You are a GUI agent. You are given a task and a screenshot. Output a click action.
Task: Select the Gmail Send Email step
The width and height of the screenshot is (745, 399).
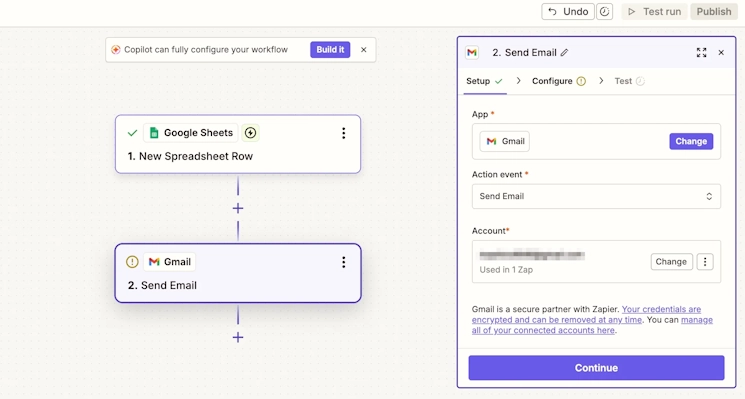(x=238, y=273)
